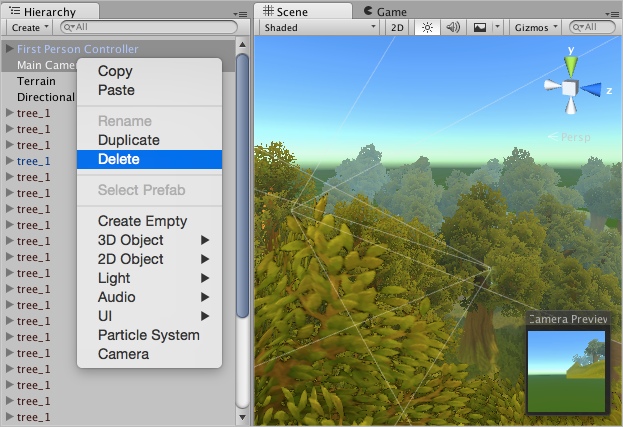Screen dimensions: 623x427
Task: Switch to the Game tab
Action: pos(385,12)
